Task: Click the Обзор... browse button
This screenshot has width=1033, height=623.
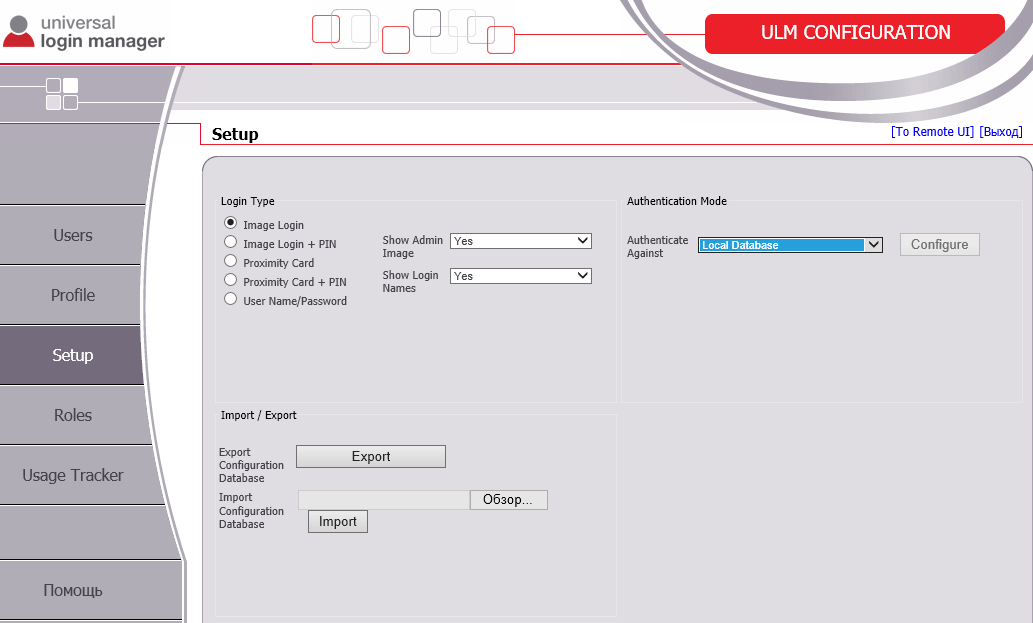Action: tap(508, 500)
